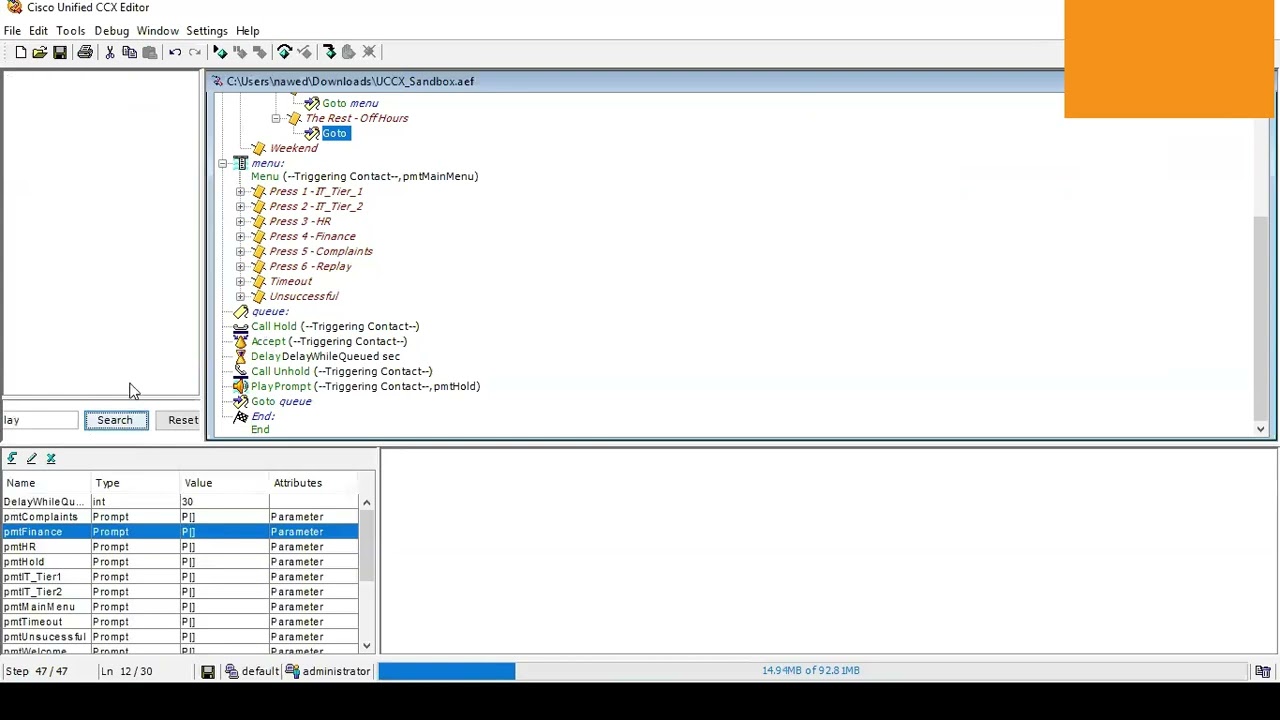Undo the last change with the Undo arrow
Image resolution: width=1280 pixels, height=720 pixels.
pos(175,52)
